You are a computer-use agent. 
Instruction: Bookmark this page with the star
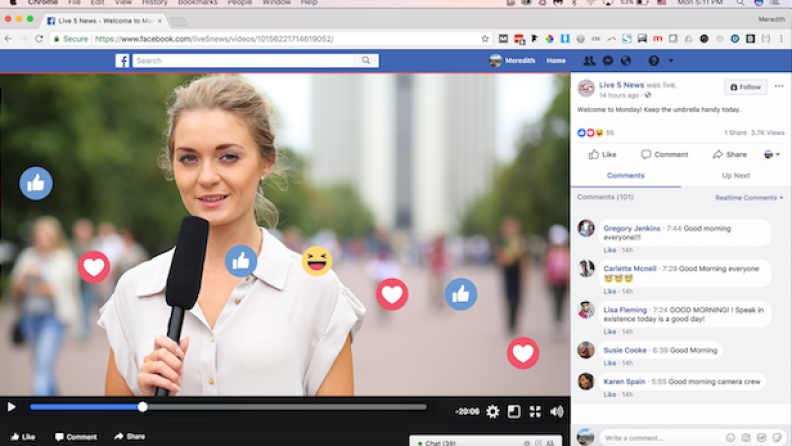point(485,39)
